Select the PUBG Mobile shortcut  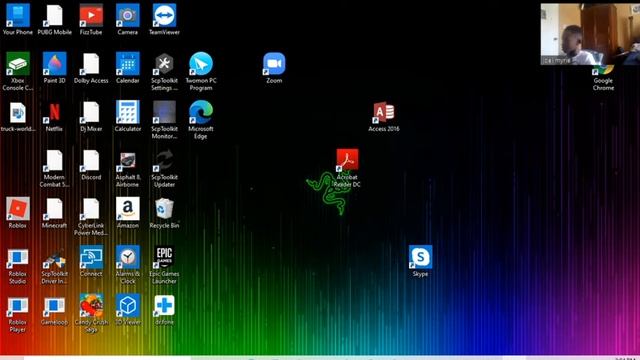(x=54, y=16)
